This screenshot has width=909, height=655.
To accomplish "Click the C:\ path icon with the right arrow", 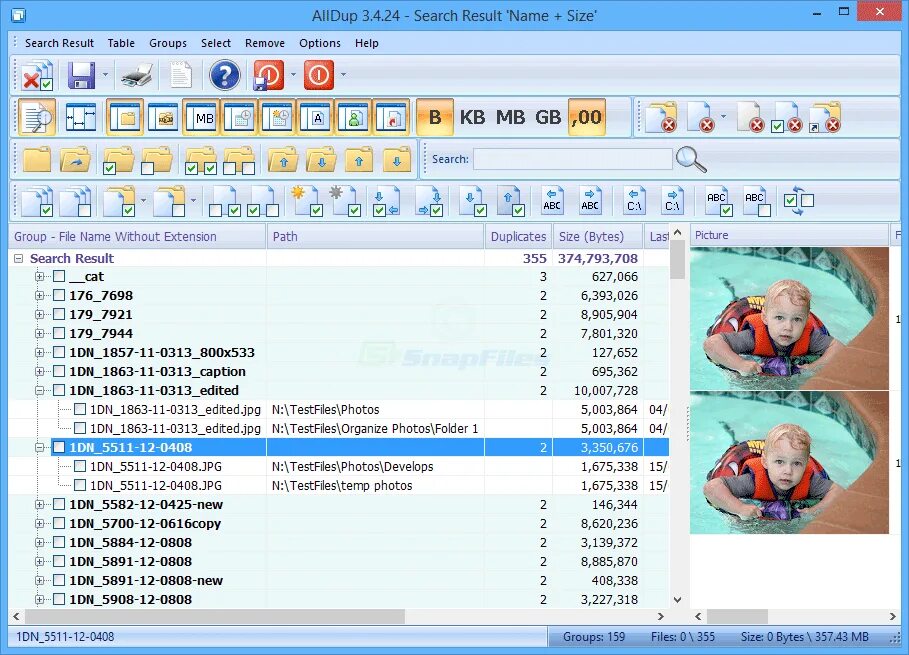I will 672,201.
